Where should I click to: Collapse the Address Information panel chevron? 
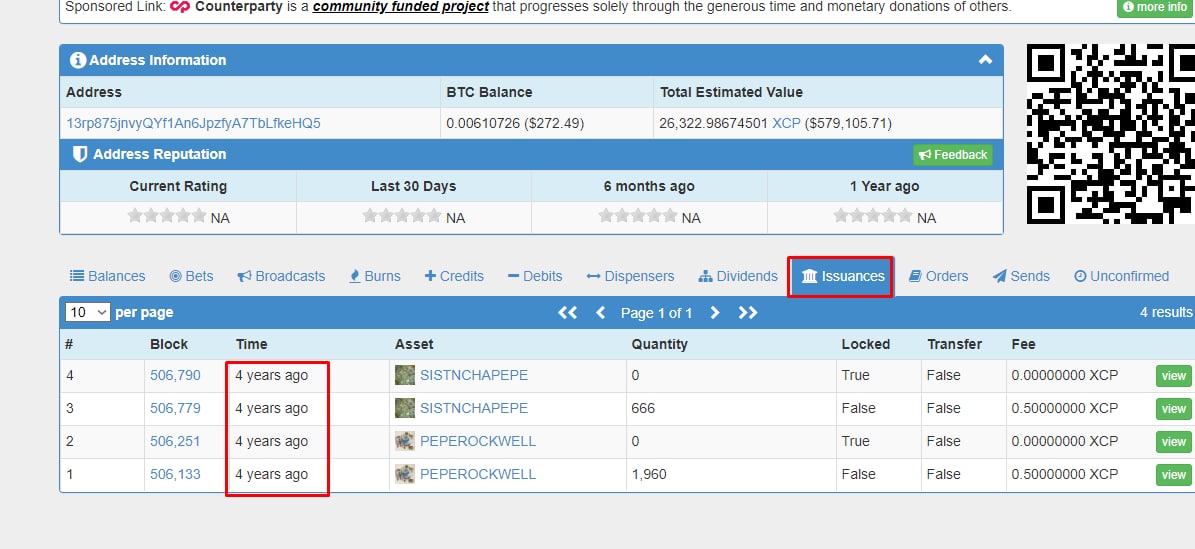pos(985,59)
